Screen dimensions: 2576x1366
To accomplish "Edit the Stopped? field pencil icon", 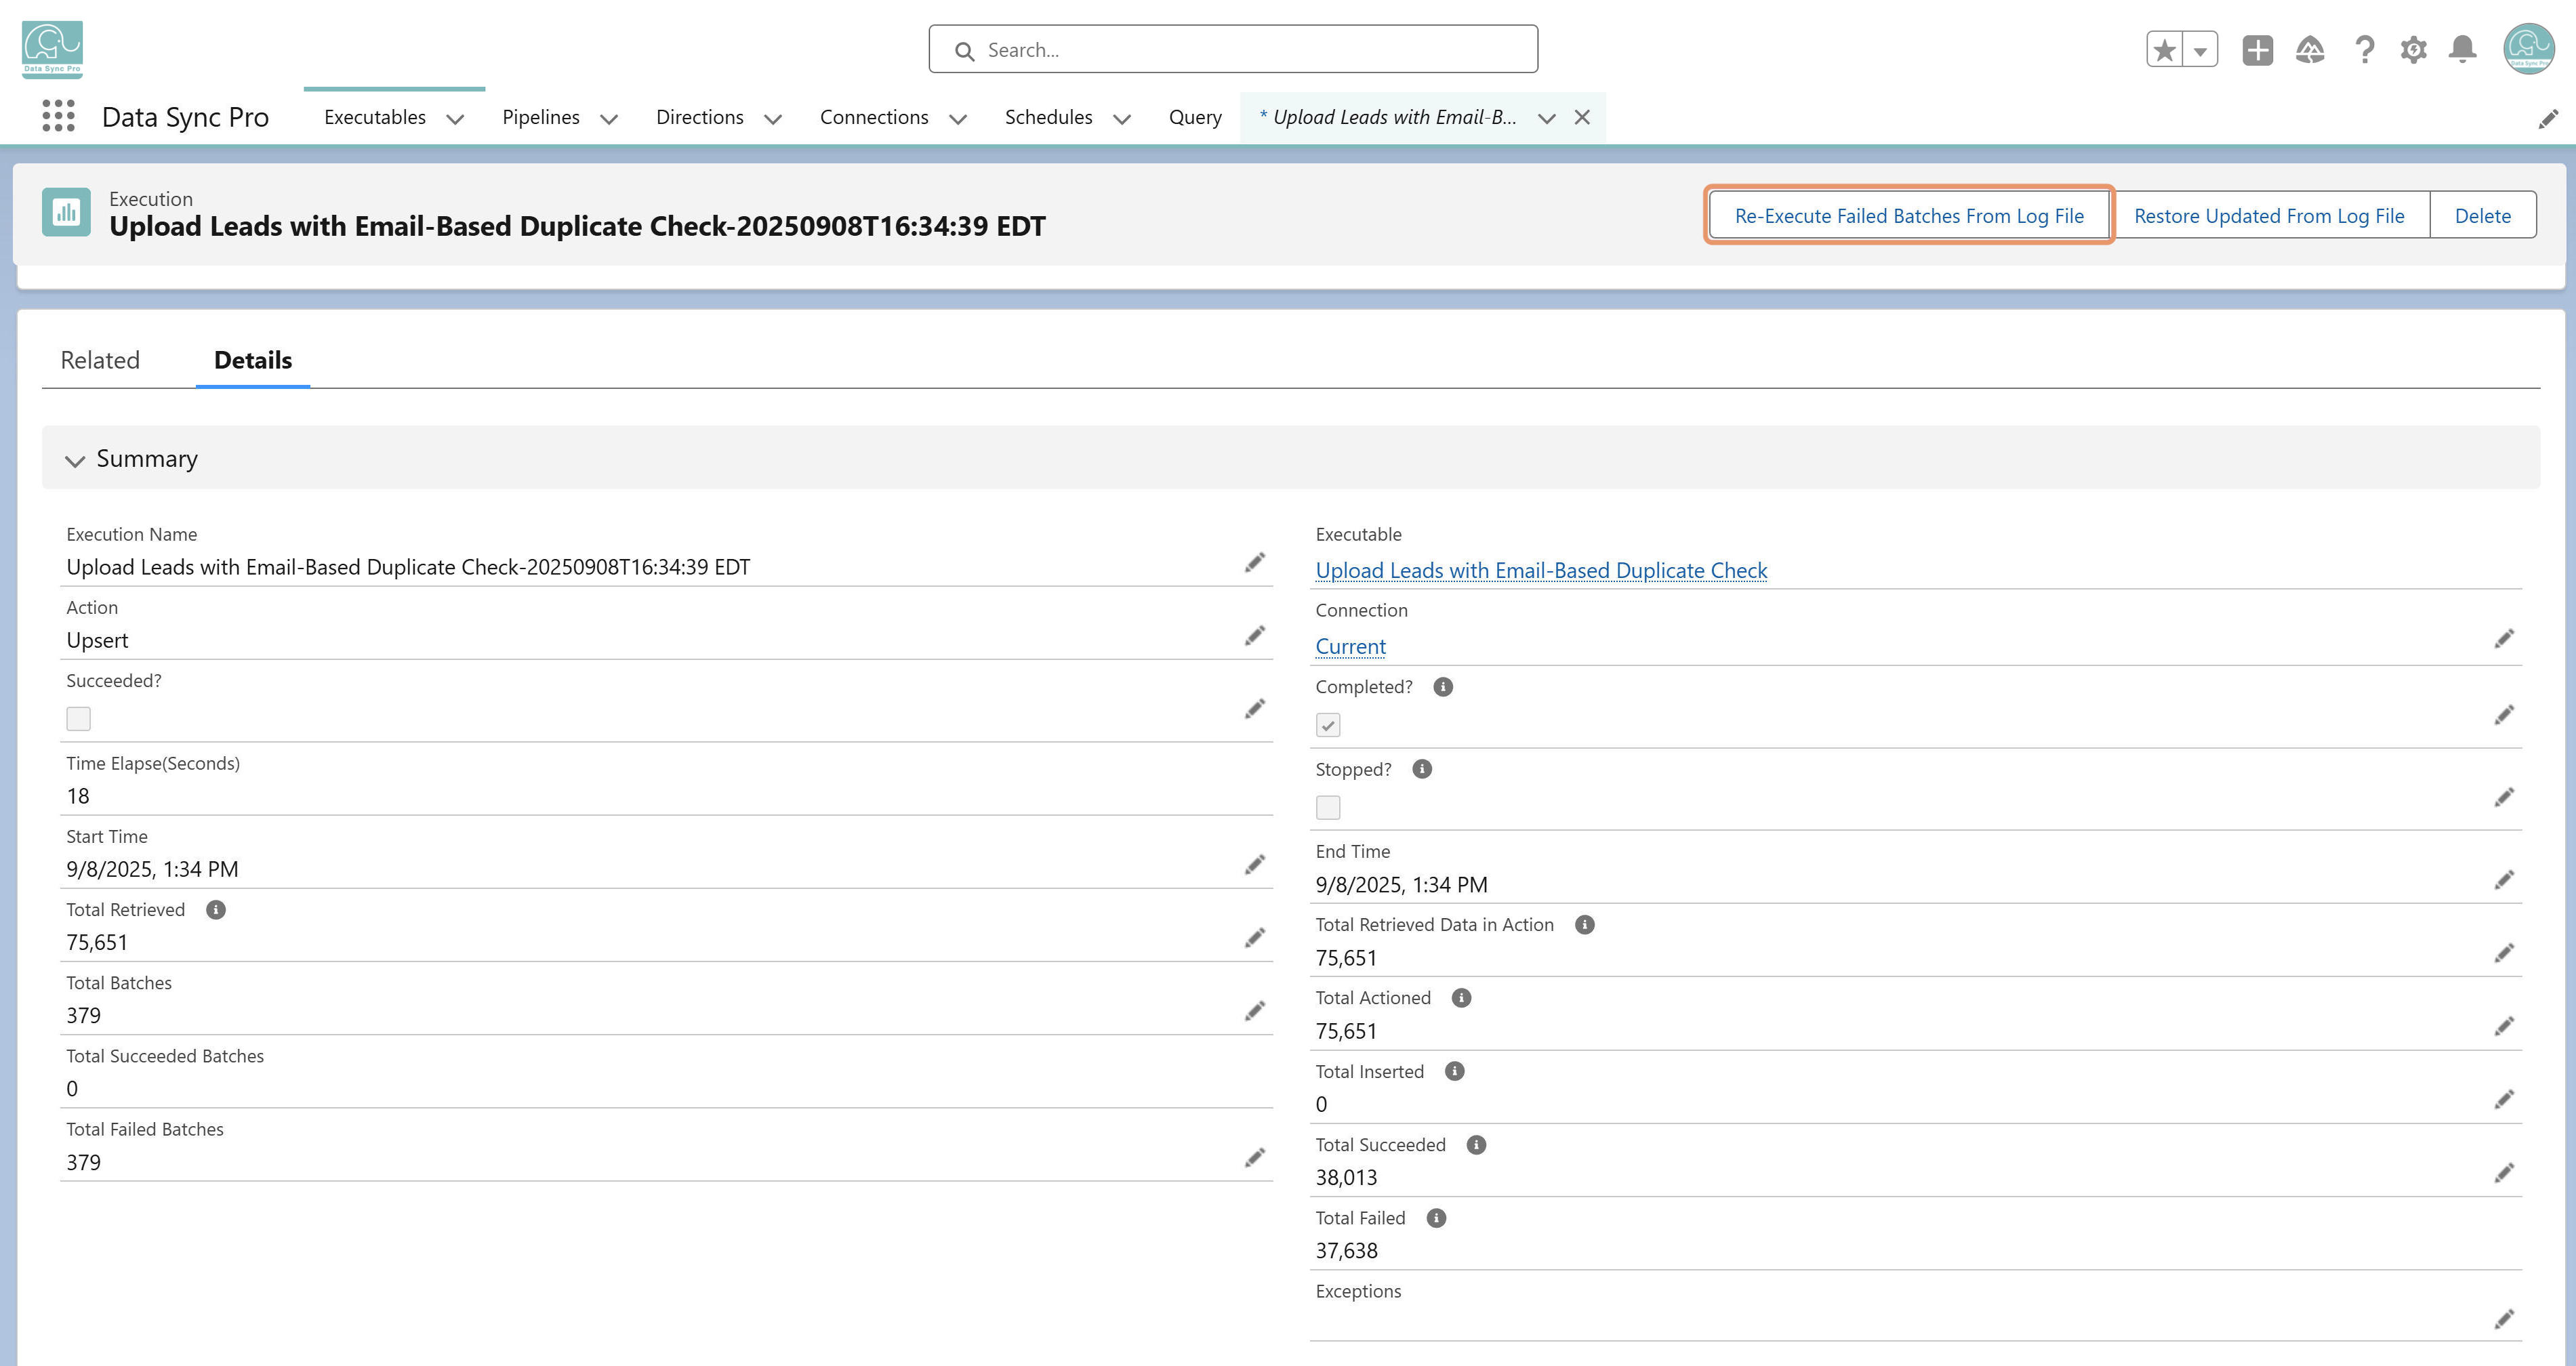I will pyautogui.click(x=2504, y=797).
